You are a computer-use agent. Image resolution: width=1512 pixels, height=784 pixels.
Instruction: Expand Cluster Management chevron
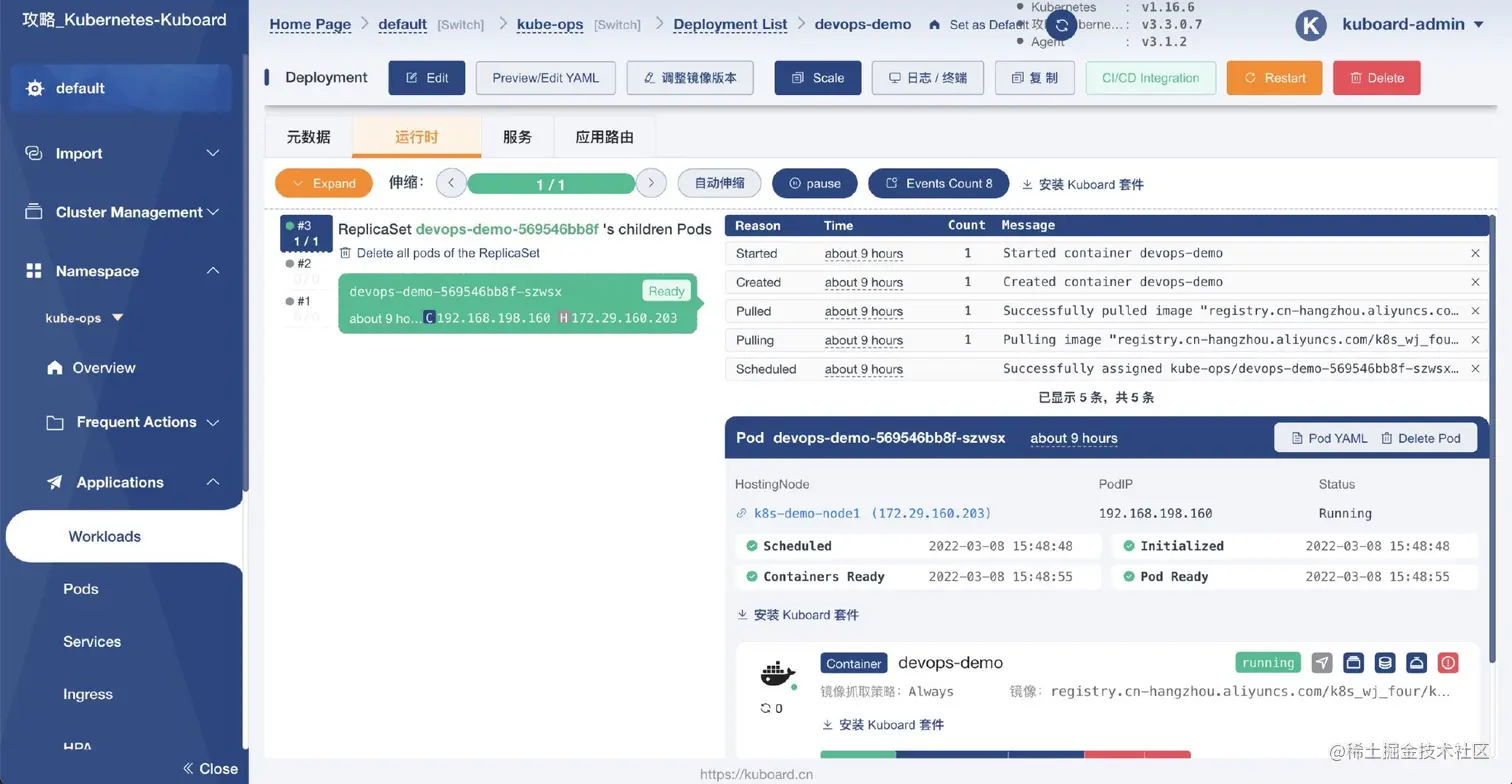[212, 212]
